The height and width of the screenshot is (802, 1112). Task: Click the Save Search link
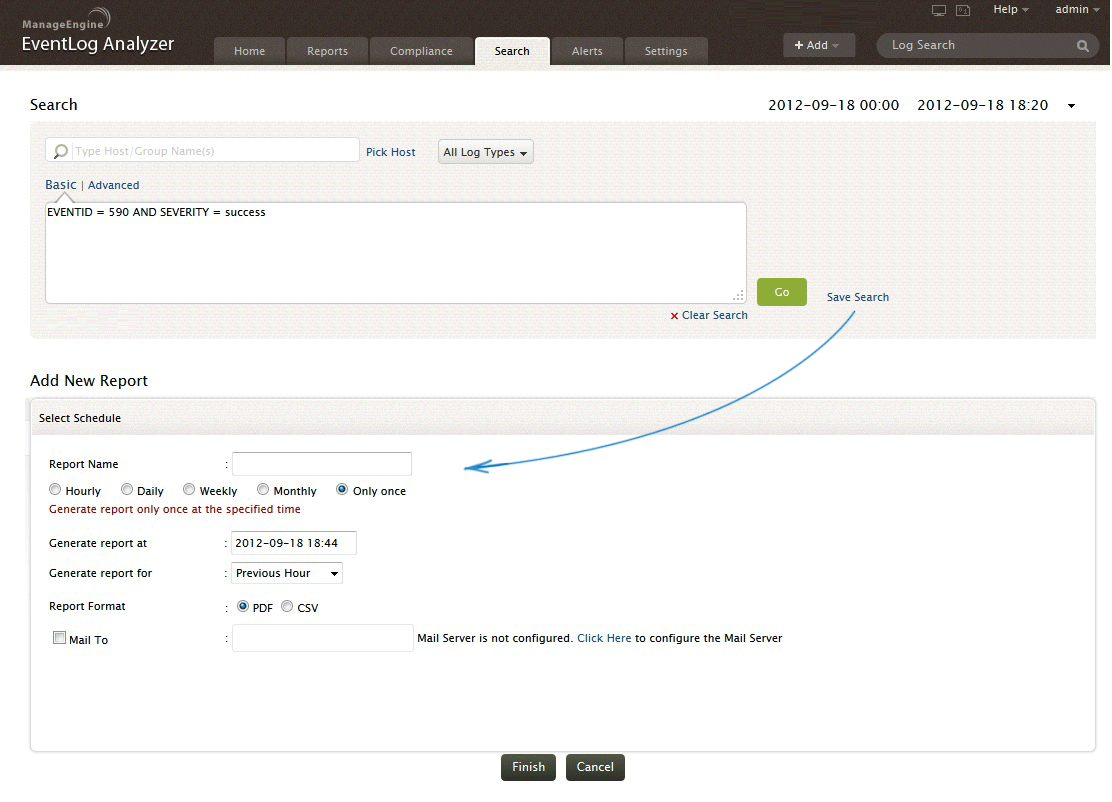pyautogui.click(x=857, y=297)
